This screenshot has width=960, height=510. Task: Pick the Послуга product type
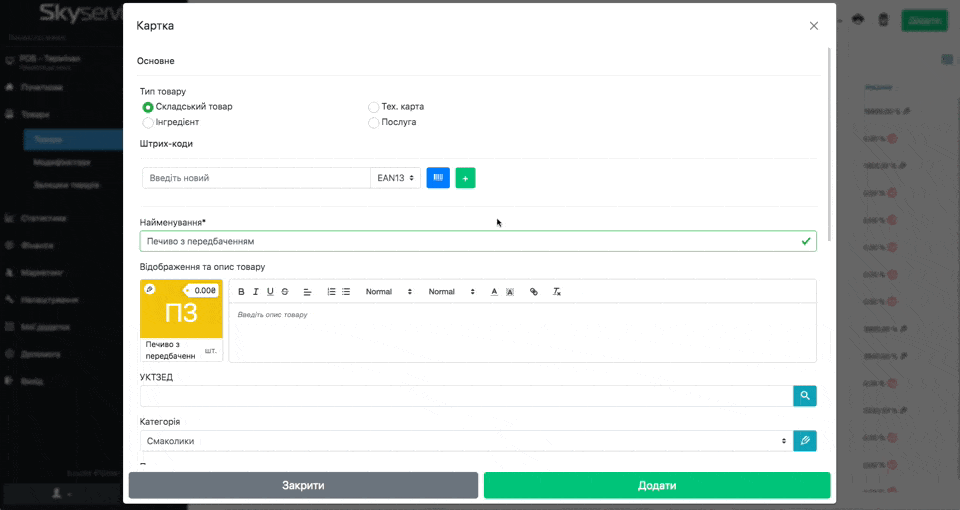click(x=374, y=123)
